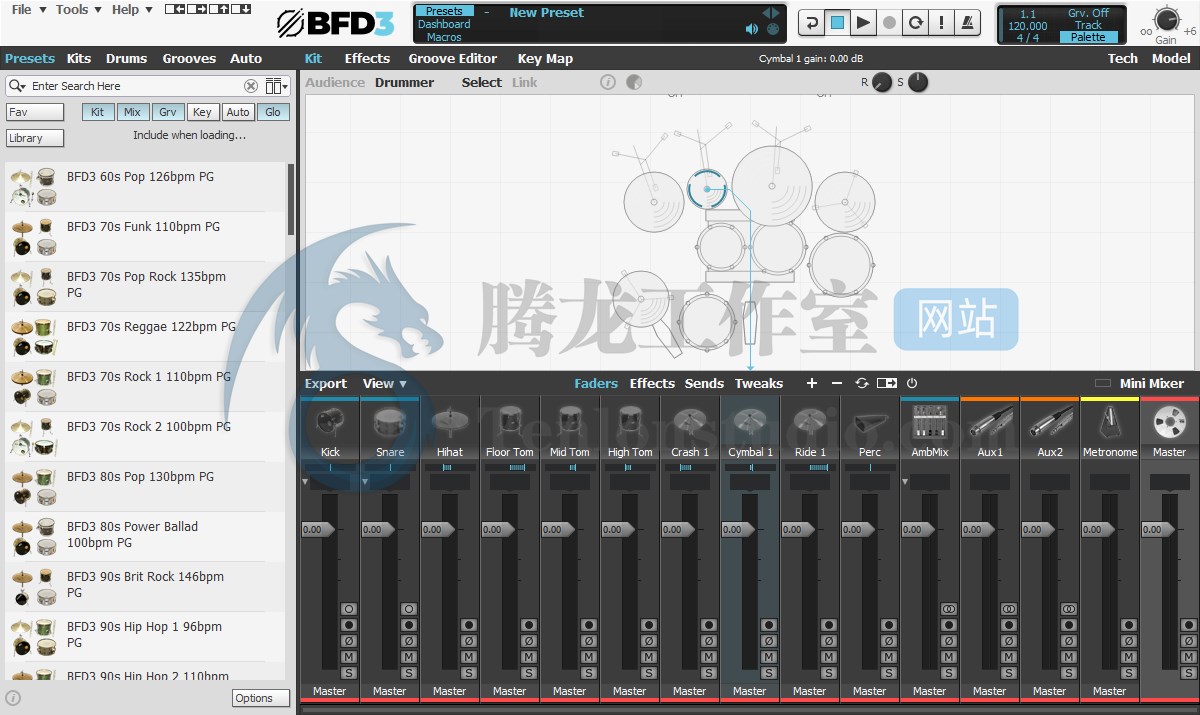Viewport: 1200px width, 715px height.
Task: Select the Kick channel drum icon
Action: tap(330, 423)
